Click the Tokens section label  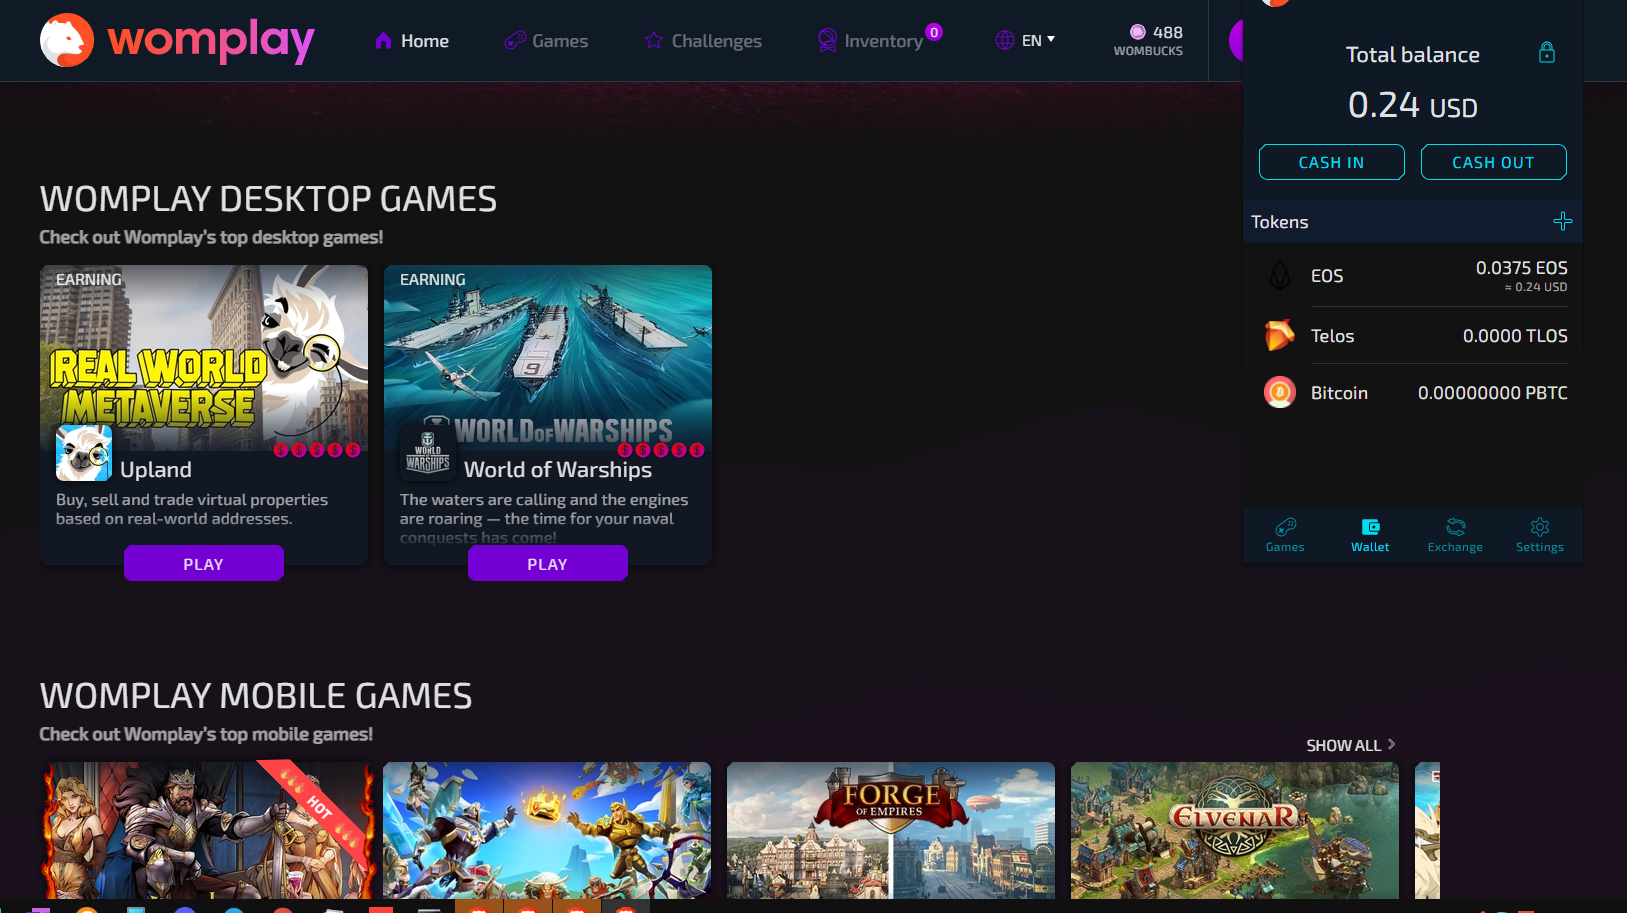(1280, 222)
